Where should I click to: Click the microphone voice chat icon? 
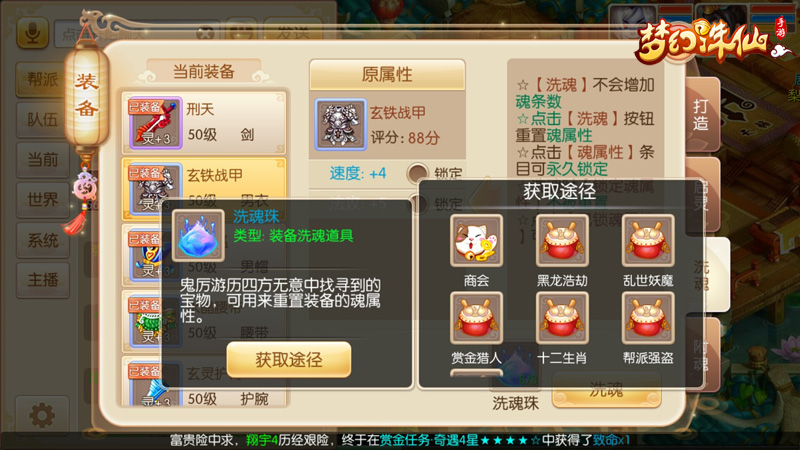(x=33, y=33)
